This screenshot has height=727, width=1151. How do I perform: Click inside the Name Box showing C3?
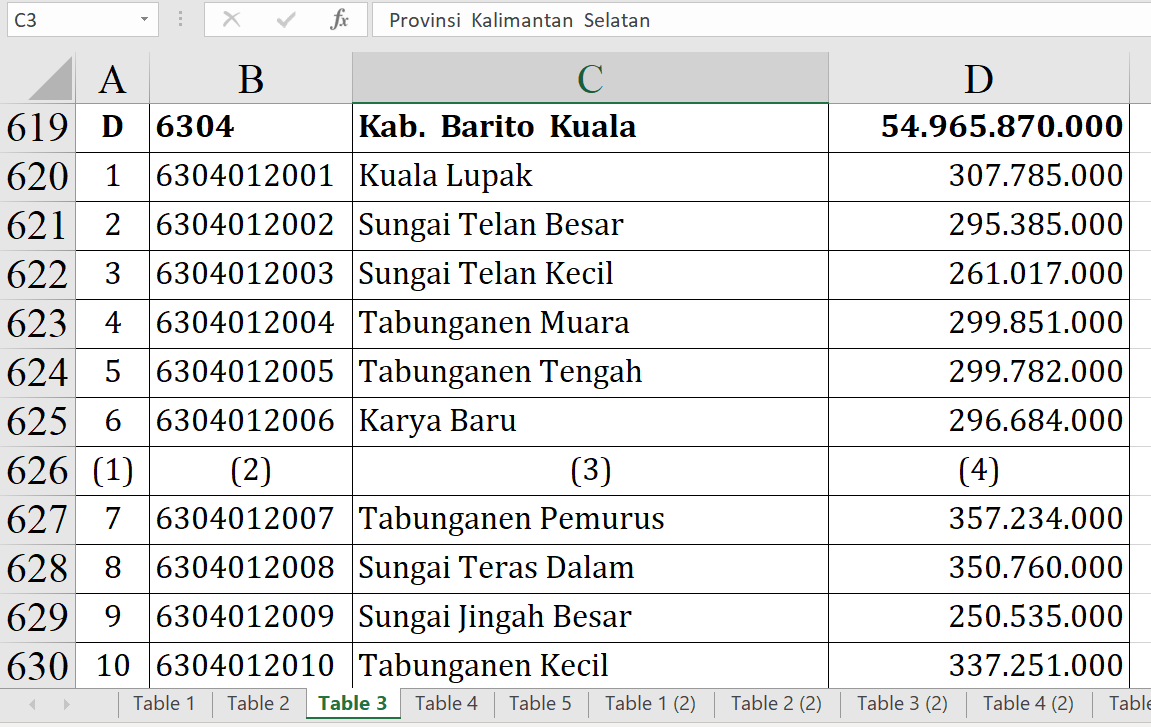68,20
